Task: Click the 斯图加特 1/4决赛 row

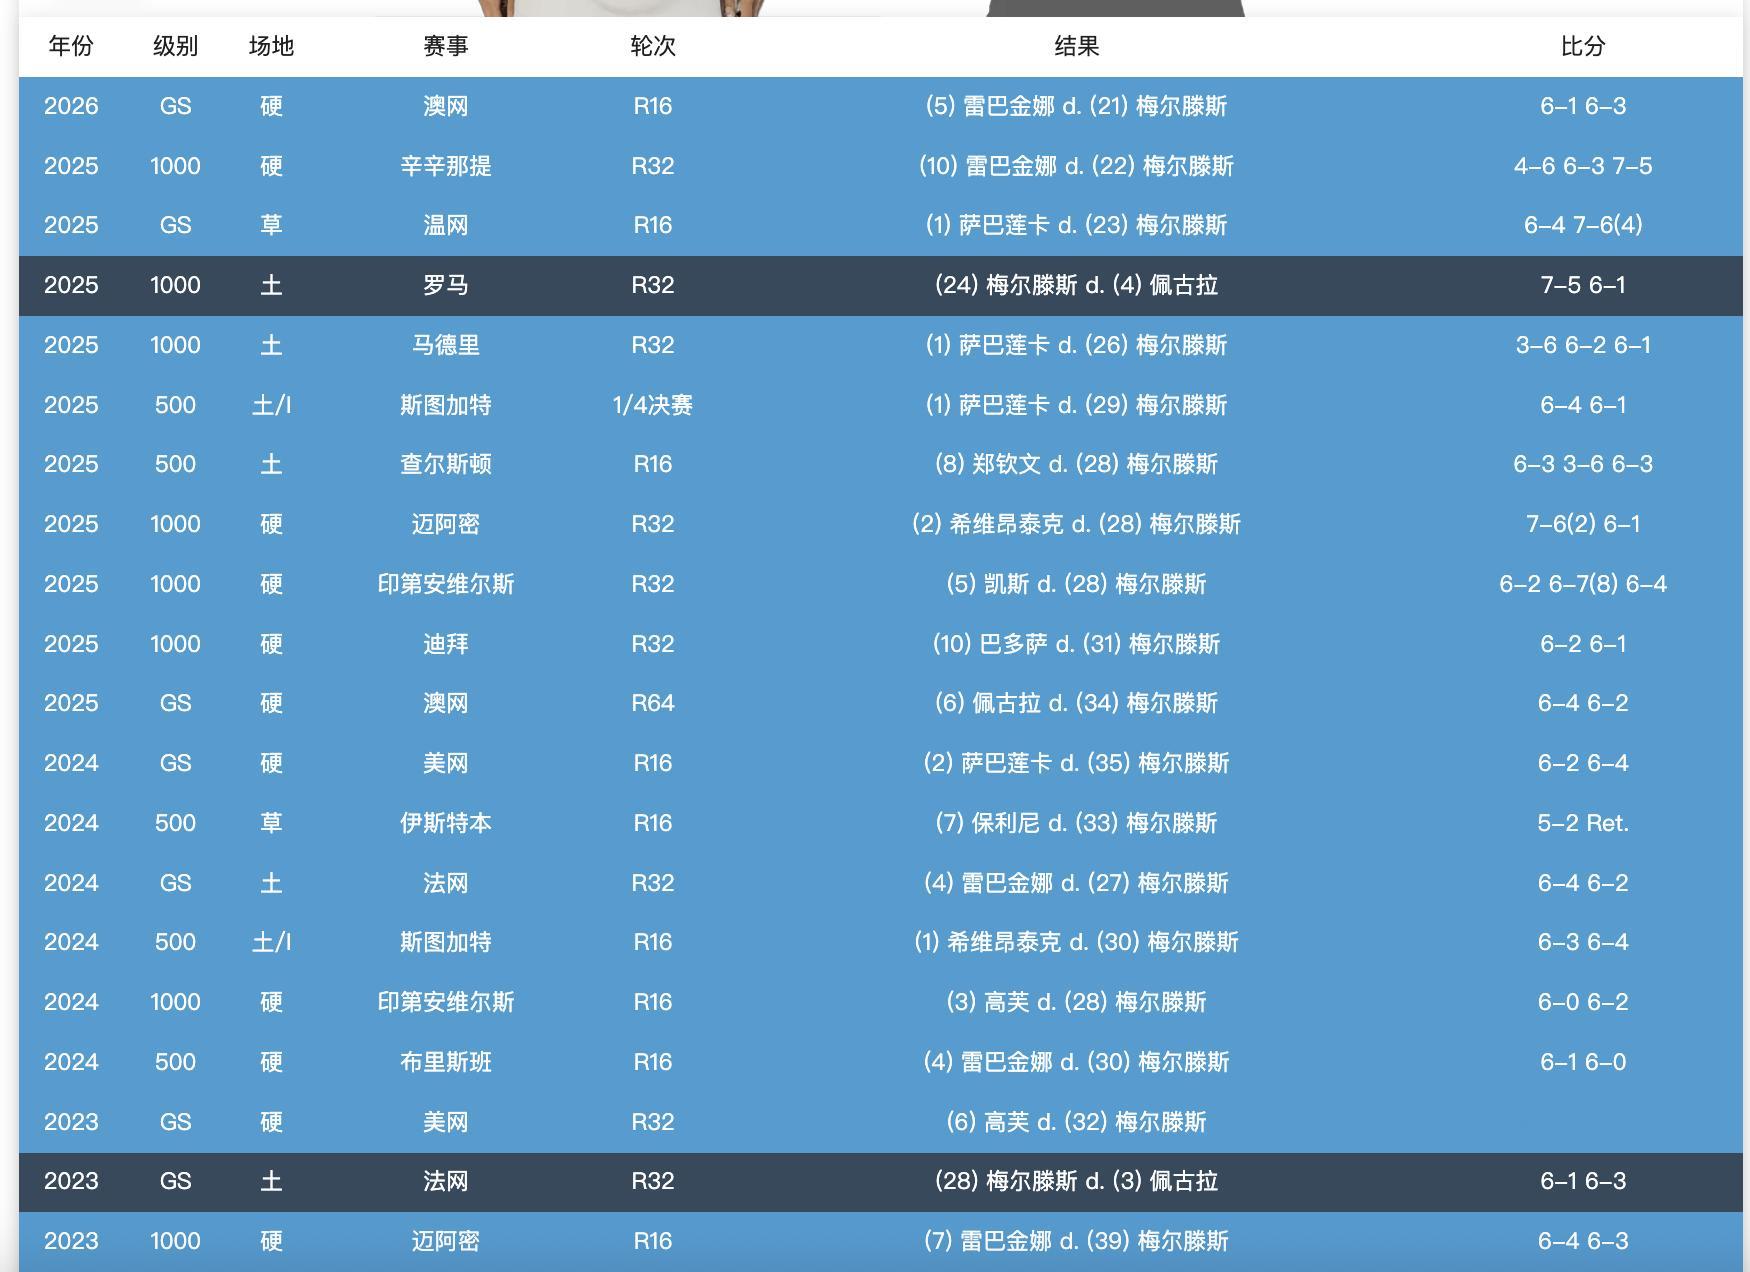Action: (875, 405)
